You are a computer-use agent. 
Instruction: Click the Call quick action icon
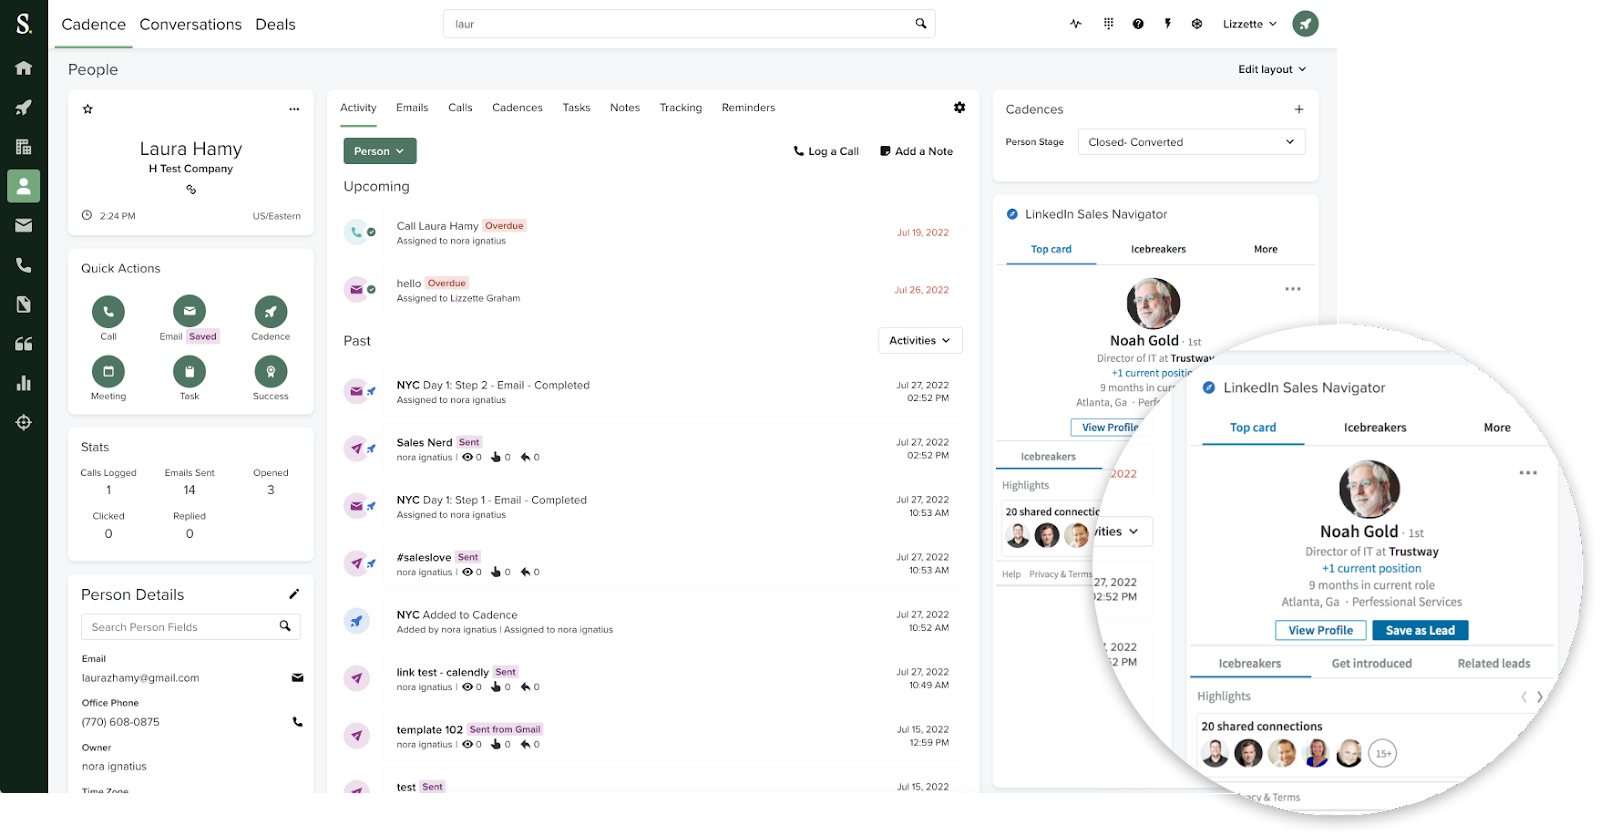[x=108, y=312]
